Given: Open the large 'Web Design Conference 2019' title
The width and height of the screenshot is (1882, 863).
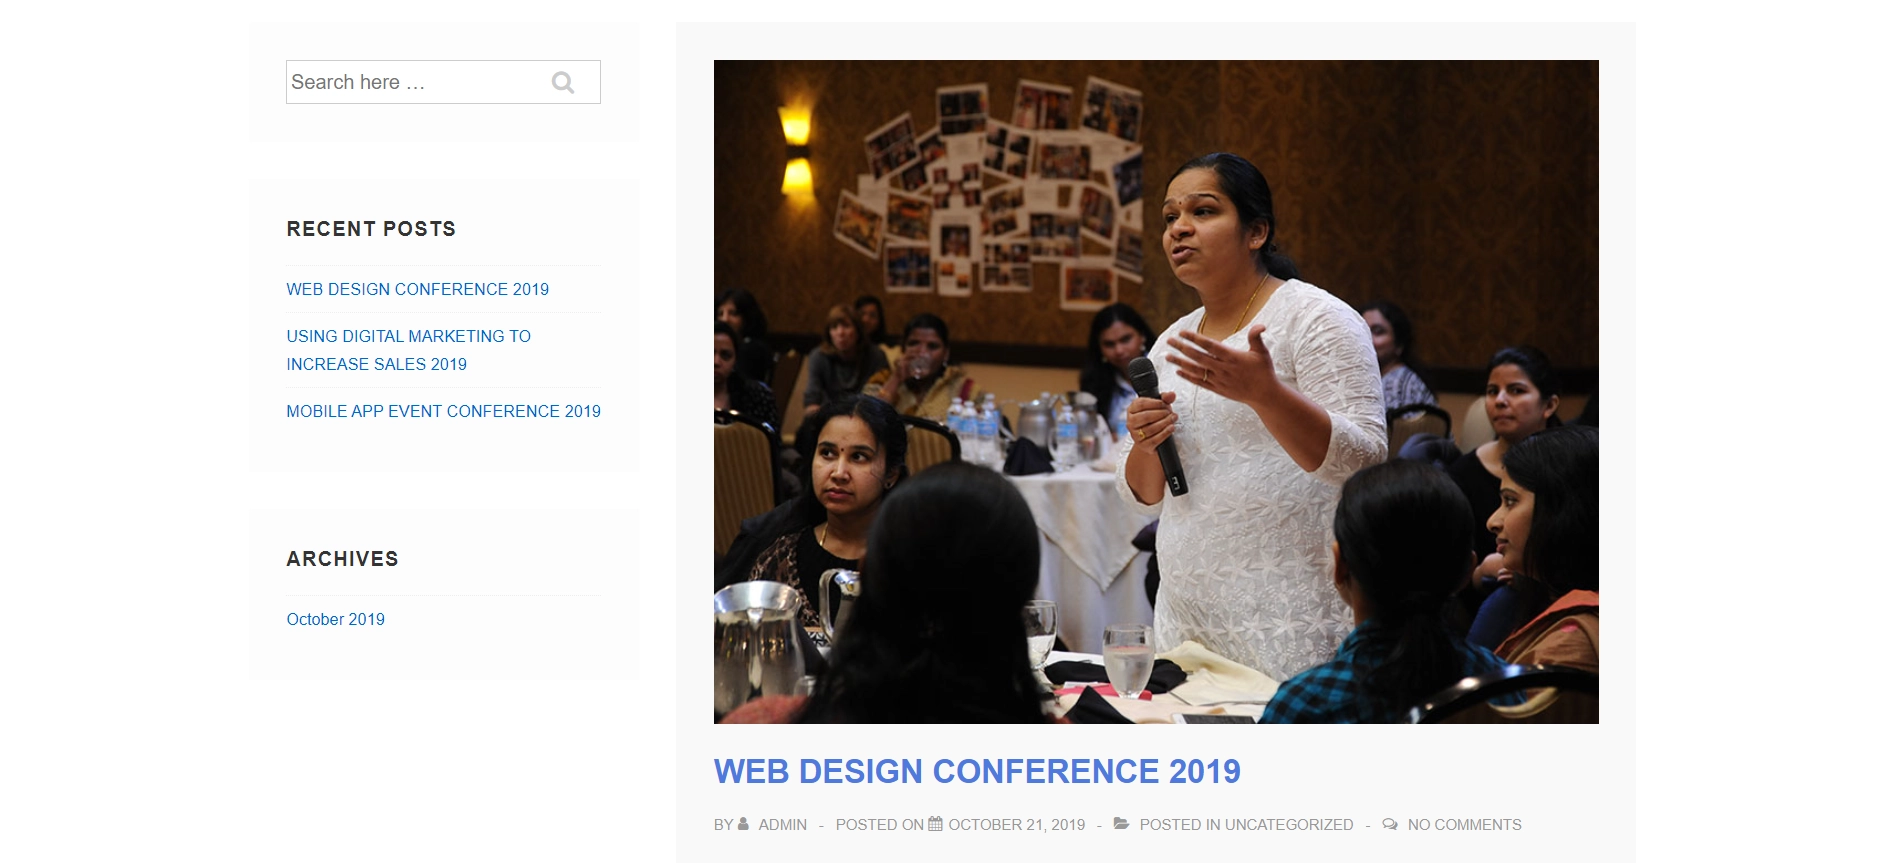Looking at the screenshot, I should (x=977, y=771).
